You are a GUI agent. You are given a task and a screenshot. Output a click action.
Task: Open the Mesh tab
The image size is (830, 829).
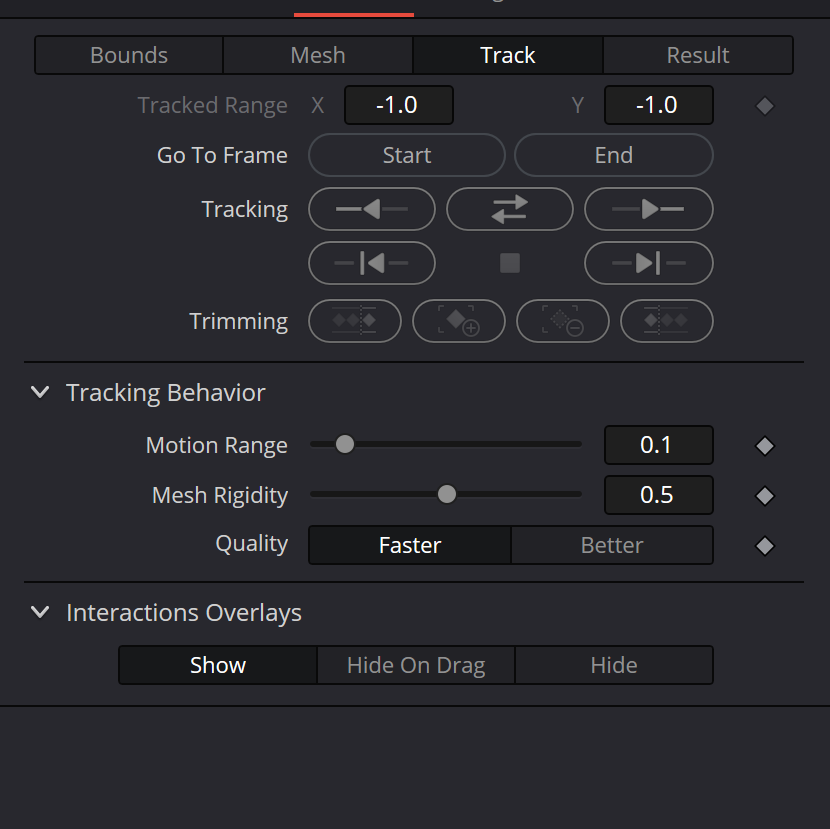pyautogui.click(x=318, y=55)
